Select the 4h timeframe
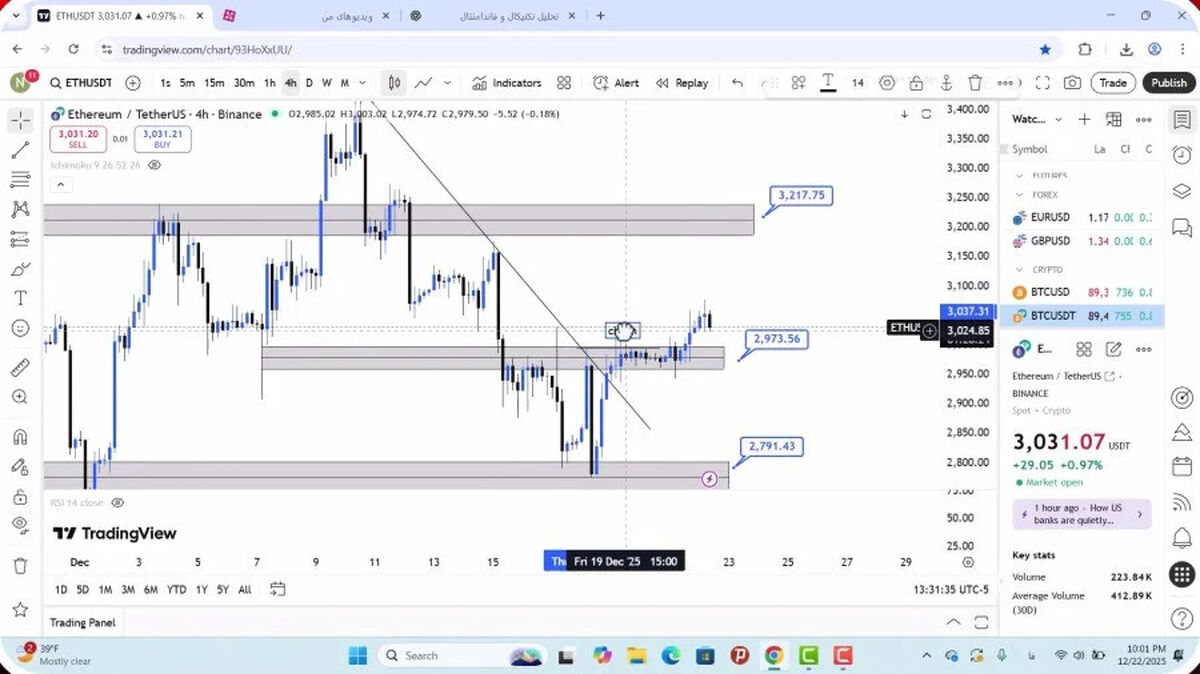 click(x=290, y=83)
